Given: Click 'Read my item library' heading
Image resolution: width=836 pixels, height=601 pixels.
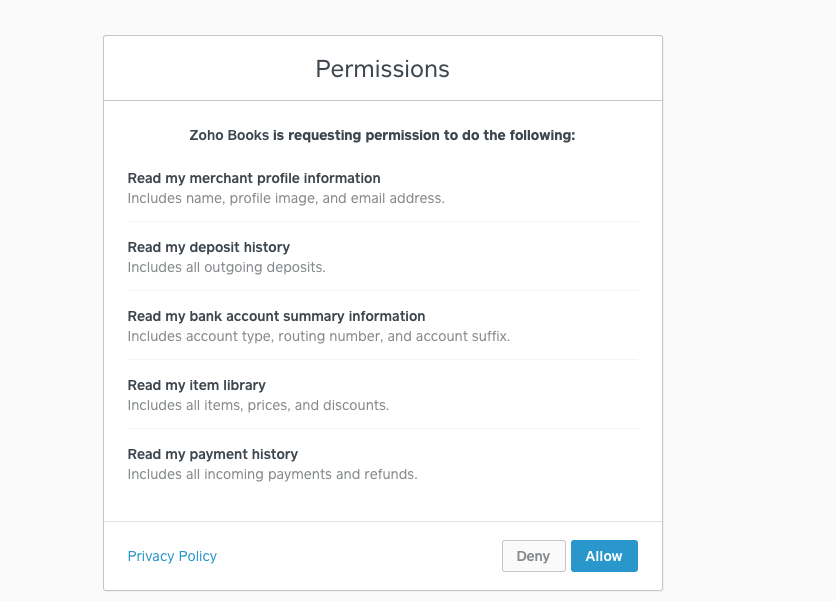Looking at the screenshot, I should tap(194, 385).
